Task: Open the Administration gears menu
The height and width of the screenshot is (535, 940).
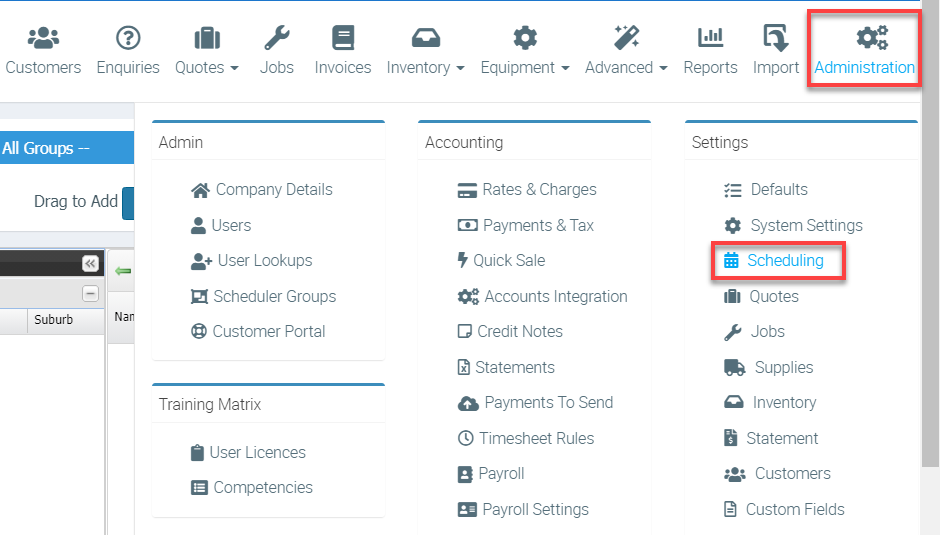Action: pos(864,51)
